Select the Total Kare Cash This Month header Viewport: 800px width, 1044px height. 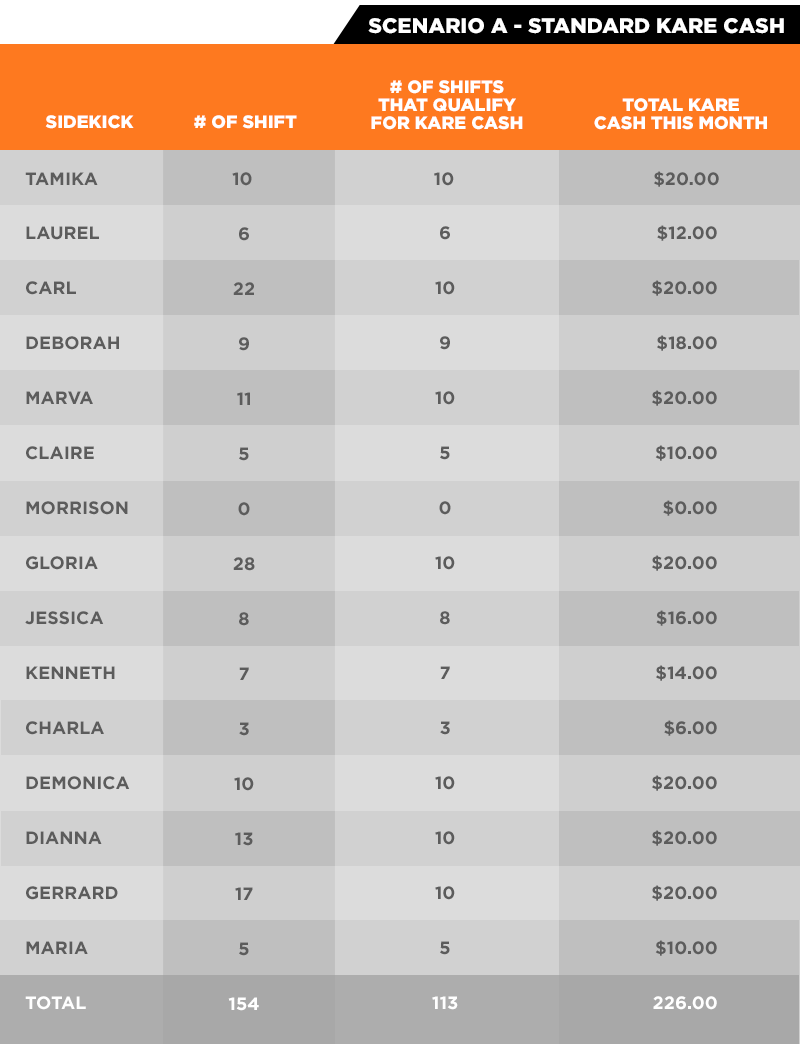pyautogui.click(x=681, y=114)
